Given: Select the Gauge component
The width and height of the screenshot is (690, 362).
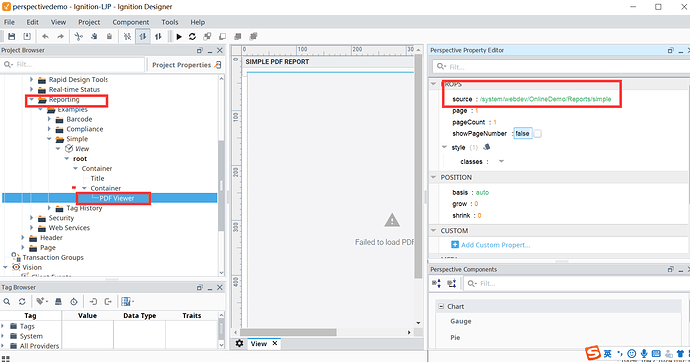Looking at the screenshot, I should tap(461, 322).
